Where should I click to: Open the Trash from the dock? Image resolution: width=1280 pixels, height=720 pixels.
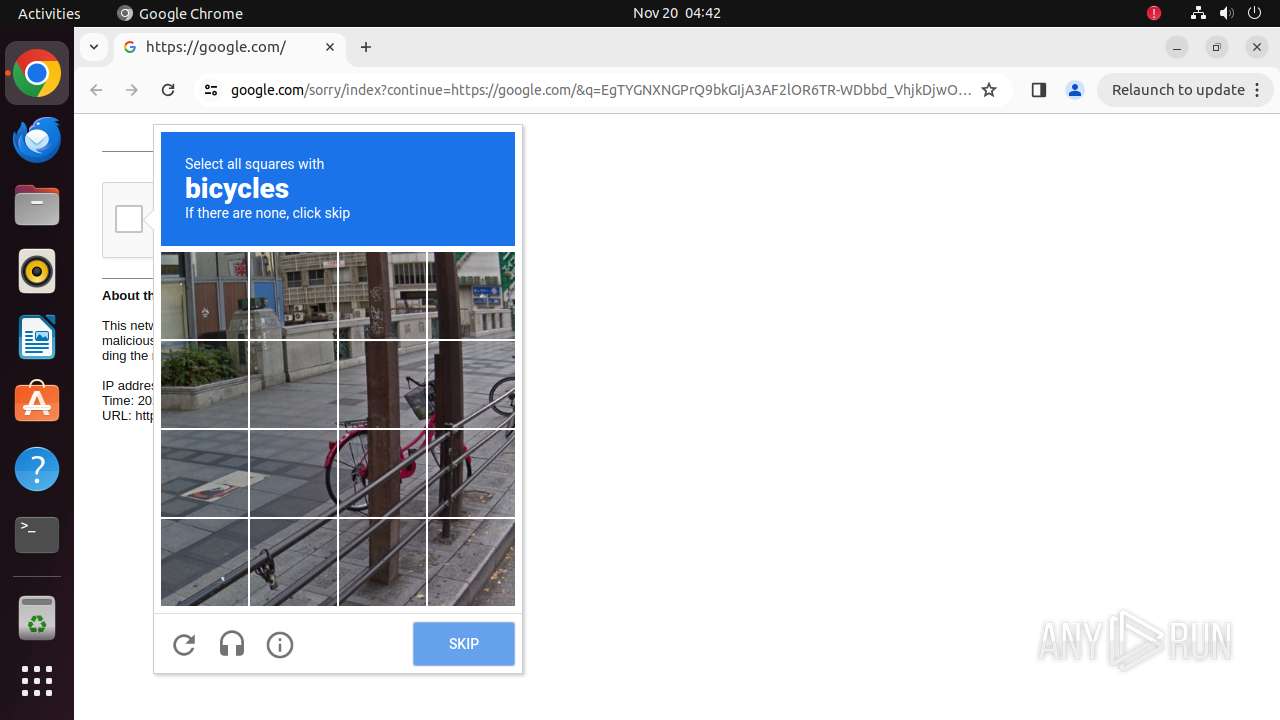point(37,619)
